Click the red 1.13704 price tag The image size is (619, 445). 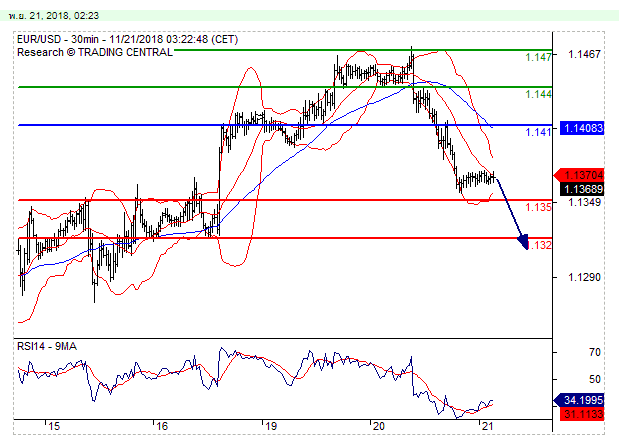pyautogui.click(x=580, y=175)
